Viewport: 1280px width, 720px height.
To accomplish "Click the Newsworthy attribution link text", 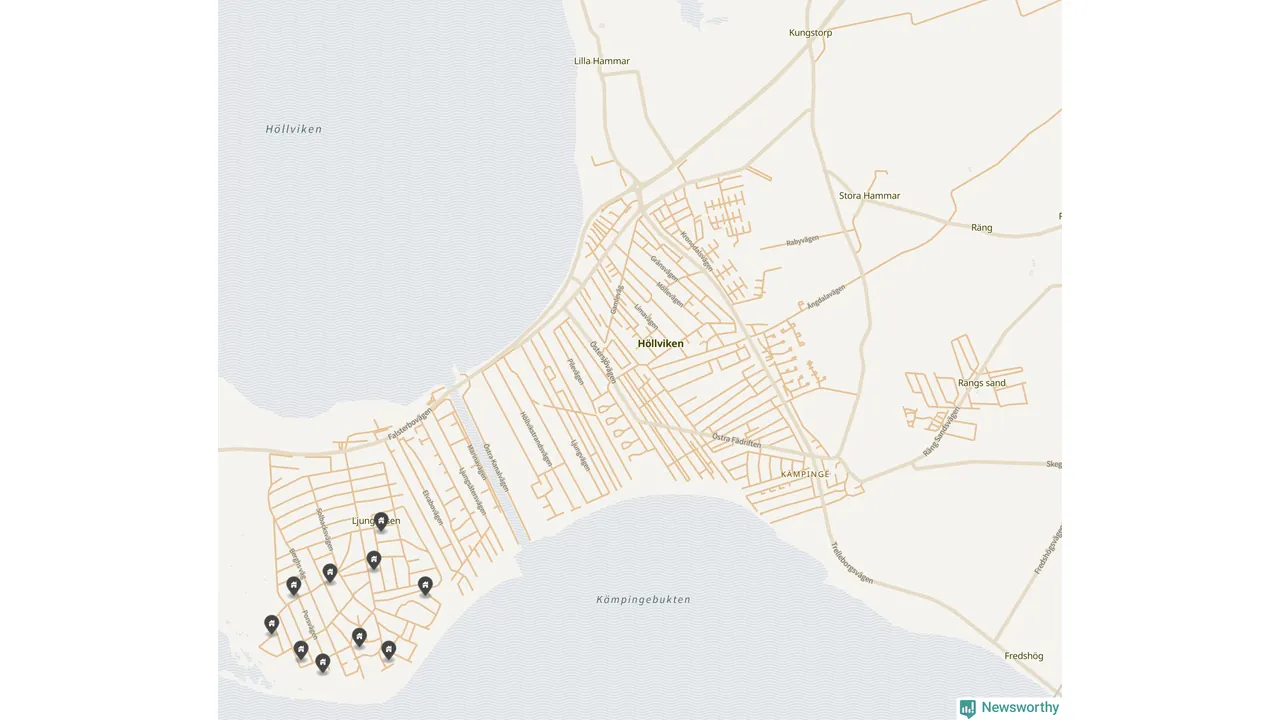I will (x=1019, y=708).
